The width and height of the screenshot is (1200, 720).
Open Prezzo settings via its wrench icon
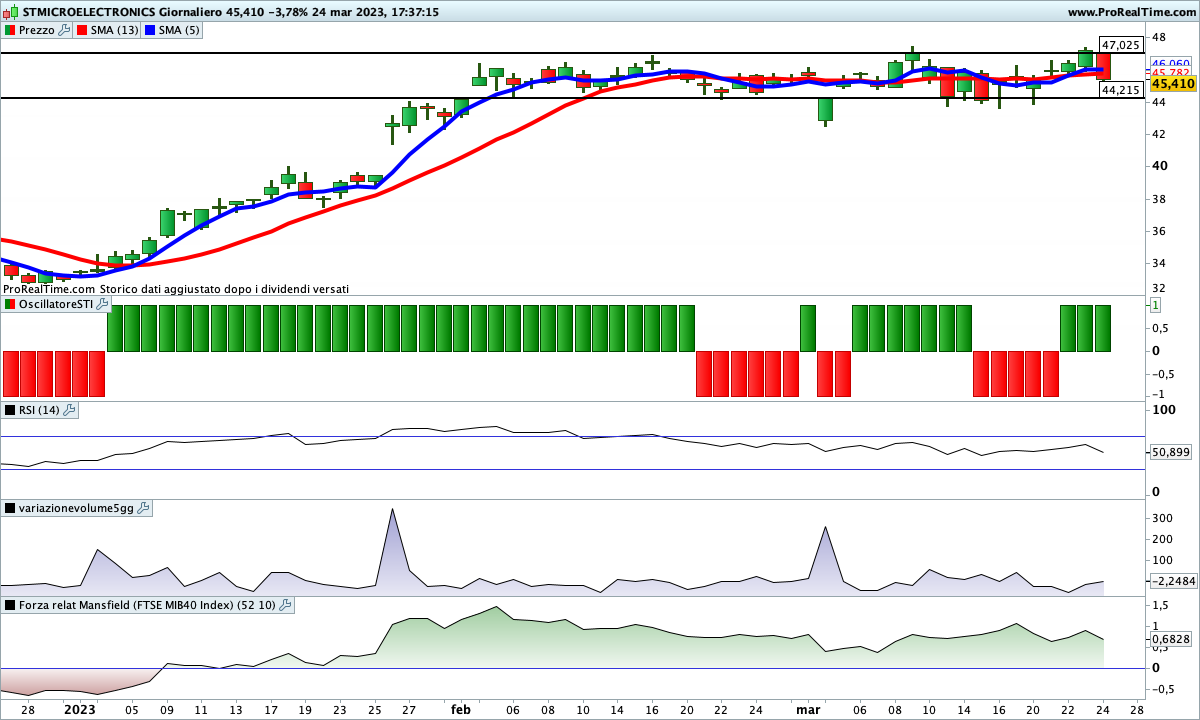(64, 30)
